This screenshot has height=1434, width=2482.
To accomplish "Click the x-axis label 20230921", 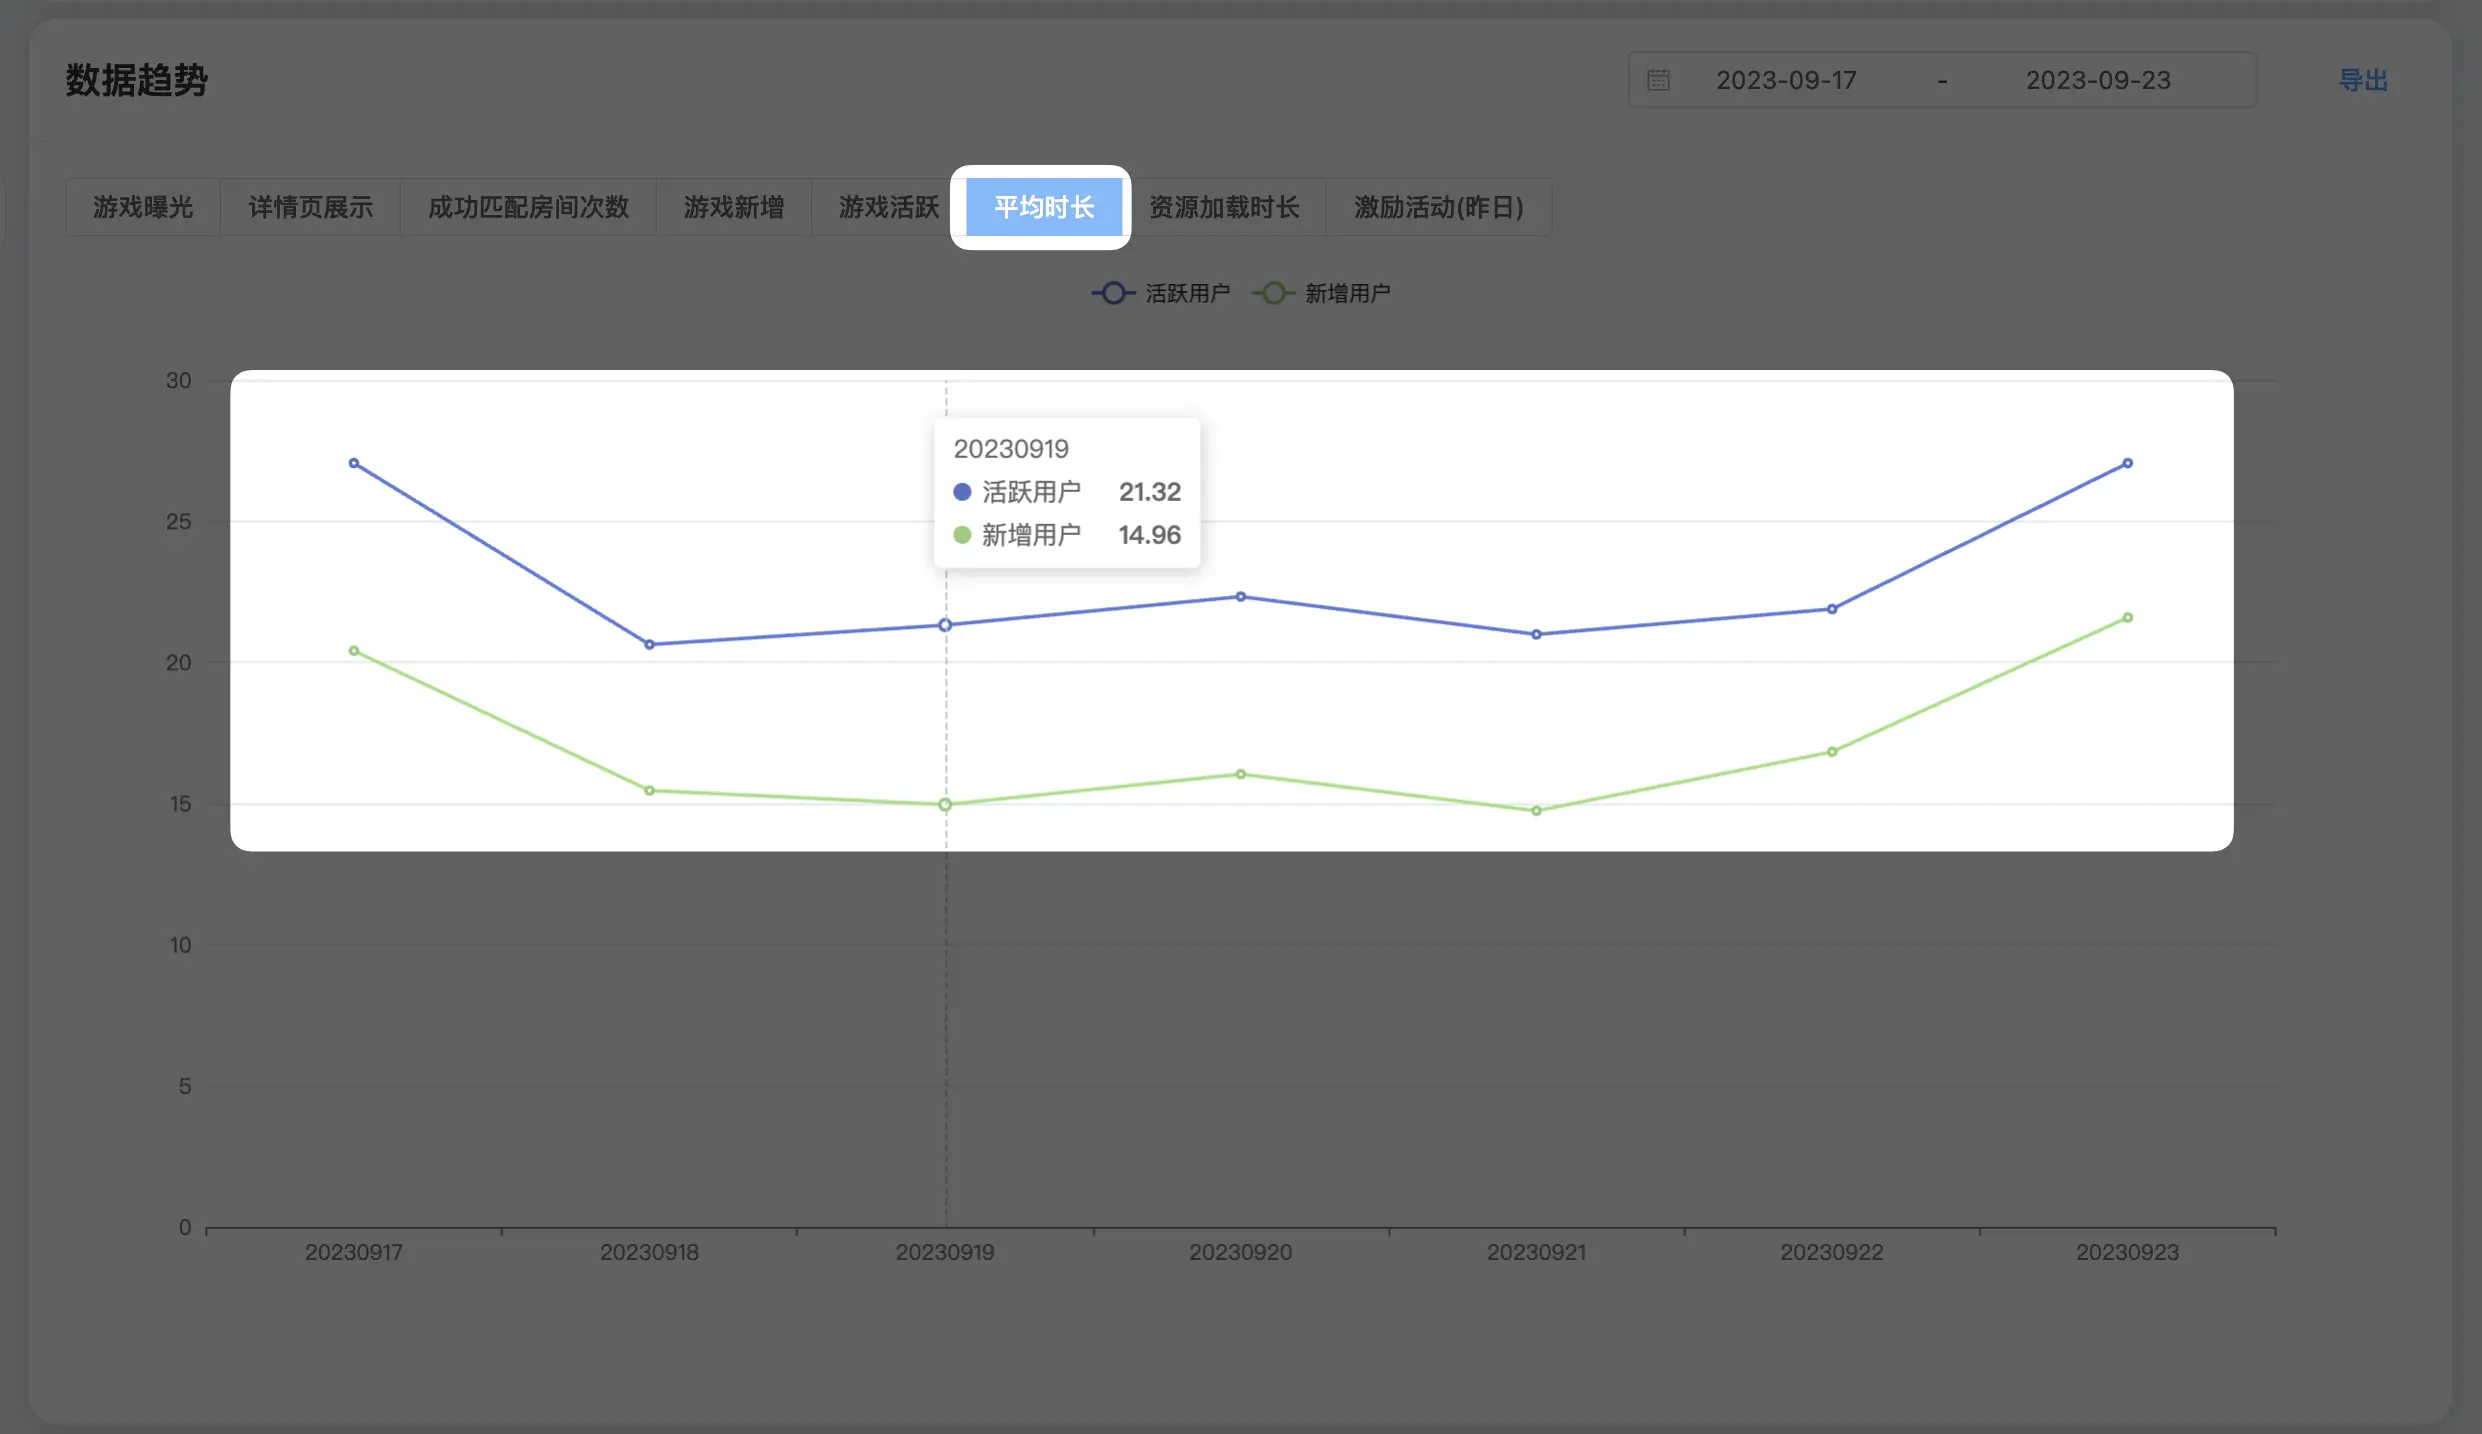I will point(1537,1252).
